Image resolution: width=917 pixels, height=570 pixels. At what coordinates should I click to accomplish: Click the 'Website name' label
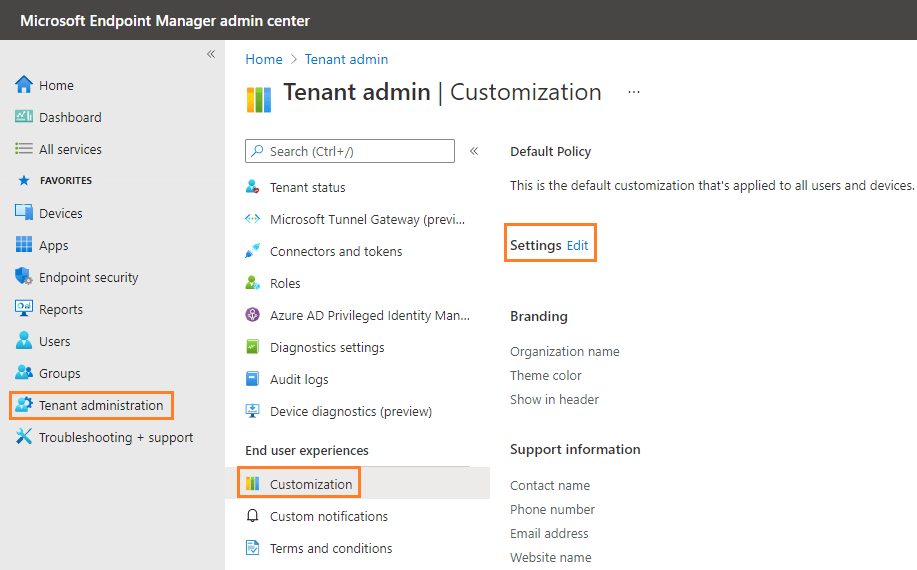coord(550,557)
